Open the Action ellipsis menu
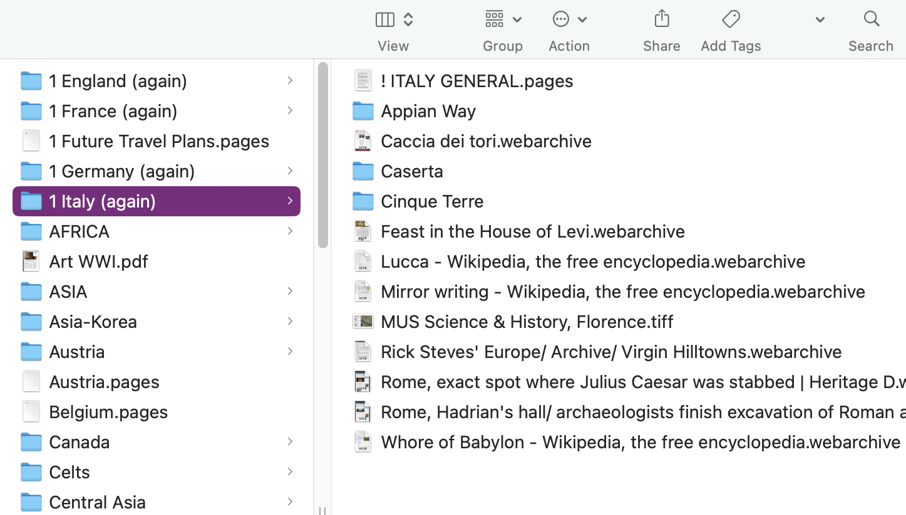Viewport: 906px width, 515px height. coord(561,19)
